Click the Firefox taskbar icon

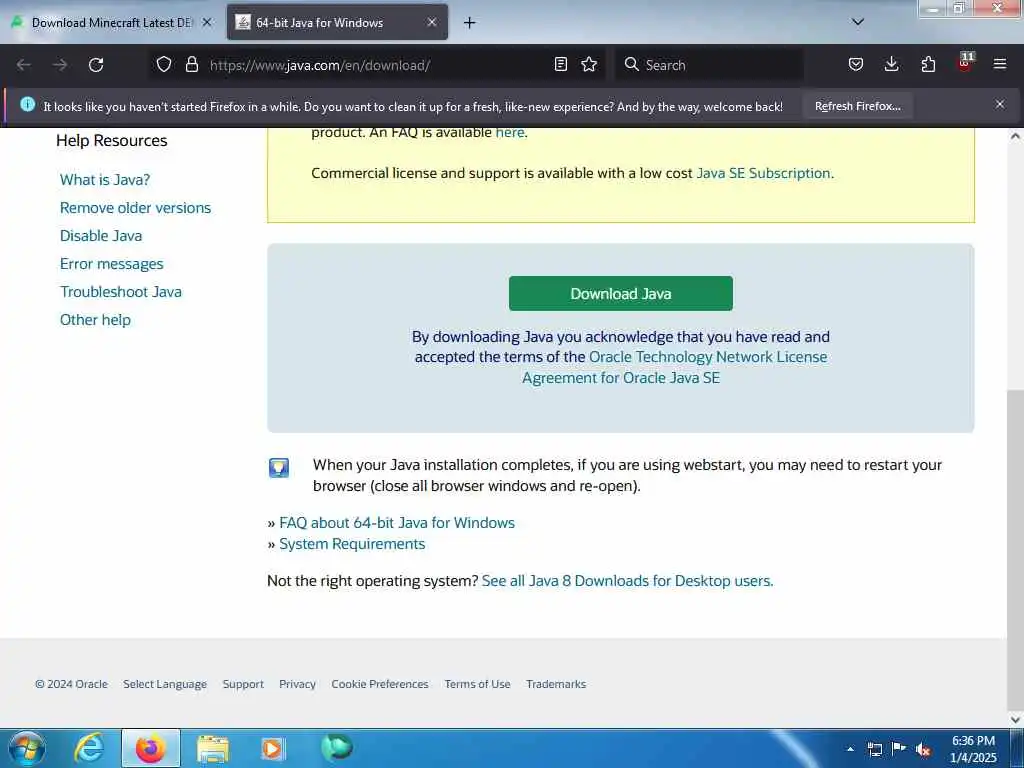pos(150,748)
